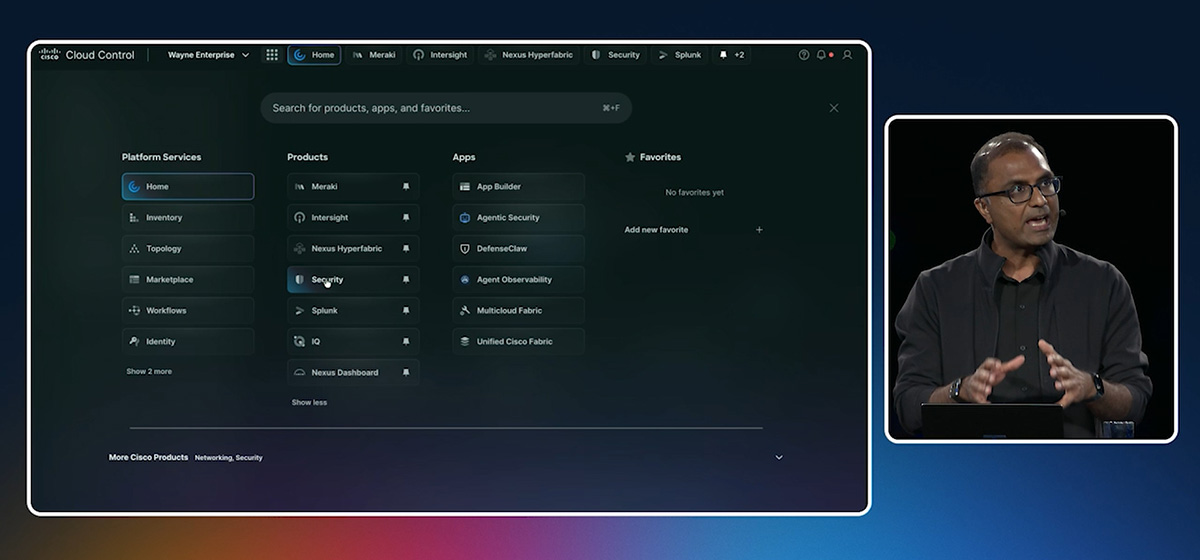Screen dimensions: 1200x560
Task: Launch Unified Cisco Fabric app
Action: [518, 342]
